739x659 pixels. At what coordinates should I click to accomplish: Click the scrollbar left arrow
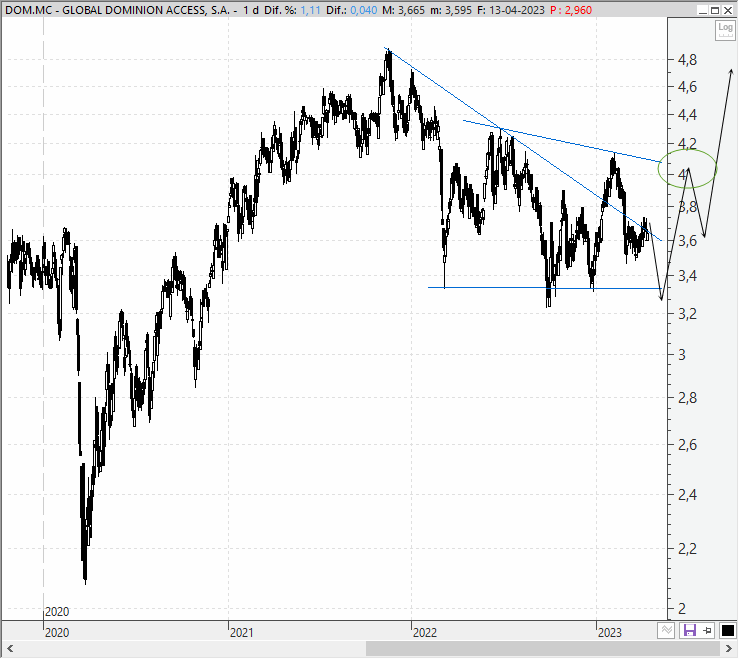(x=9, y=649)
